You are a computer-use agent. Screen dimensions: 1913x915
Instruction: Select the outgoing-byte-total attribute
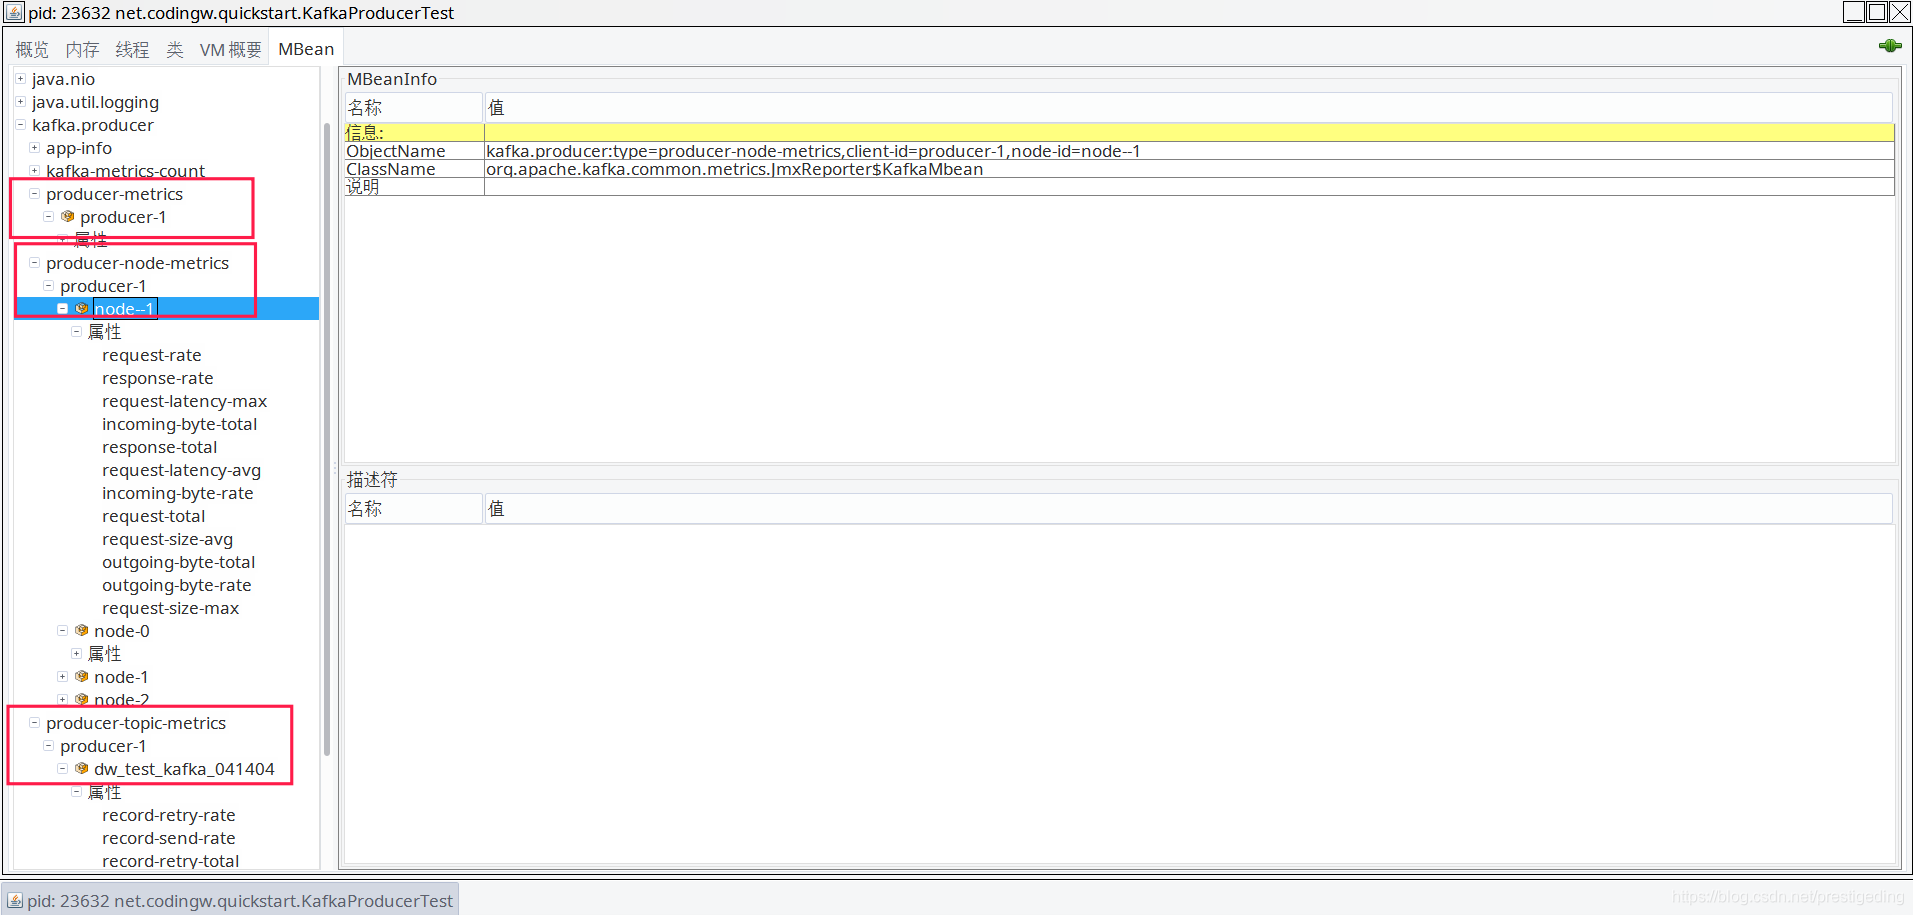(x=178, y=562)
